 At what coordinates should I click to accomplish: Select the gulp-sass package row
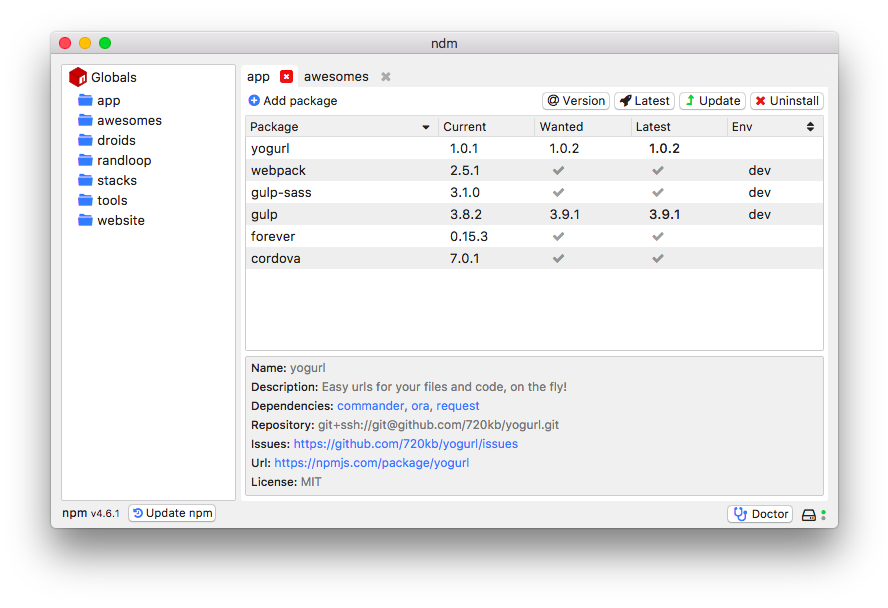coord(534,192)
